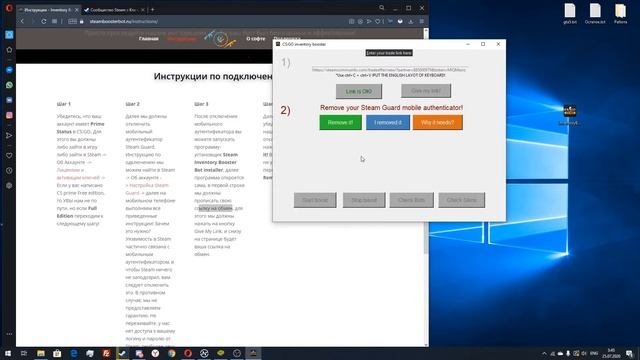This screenshot has height=360, width=640.
Task: Click the Шаг 3 heading
Action: pos(201,104)
